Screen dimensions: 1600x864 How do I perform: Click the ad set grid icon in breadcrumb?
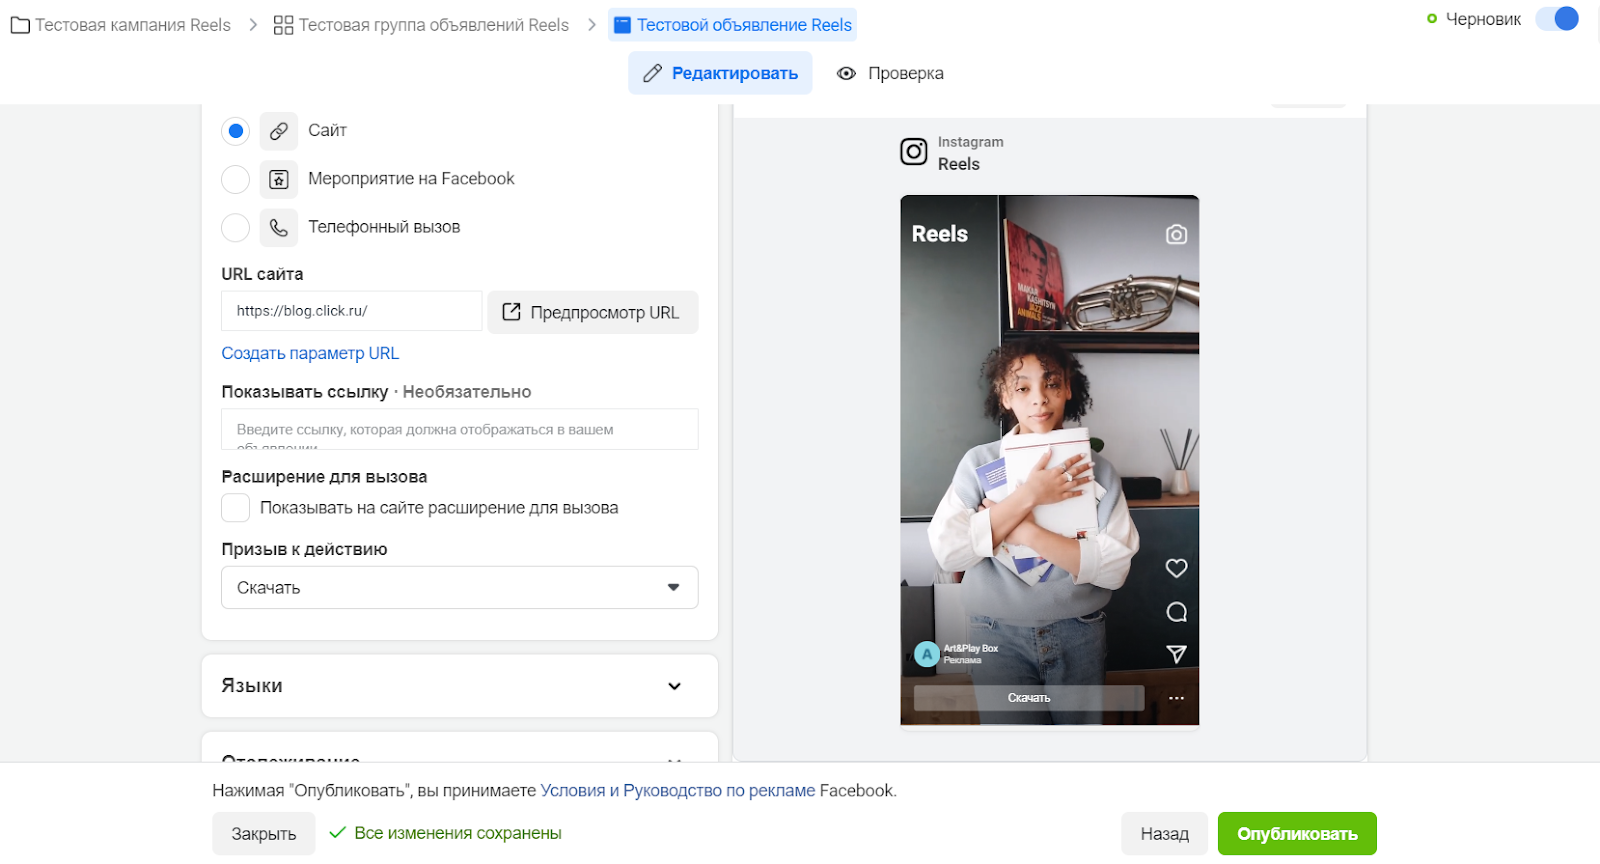pyautogui.click(x=283, y=25)
